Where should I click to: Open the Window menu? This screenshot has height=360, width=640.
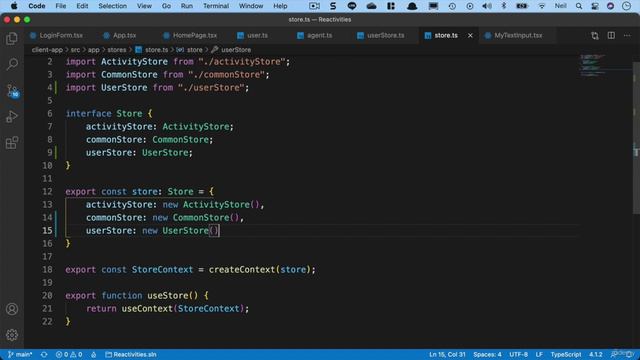tap(251, 6)
